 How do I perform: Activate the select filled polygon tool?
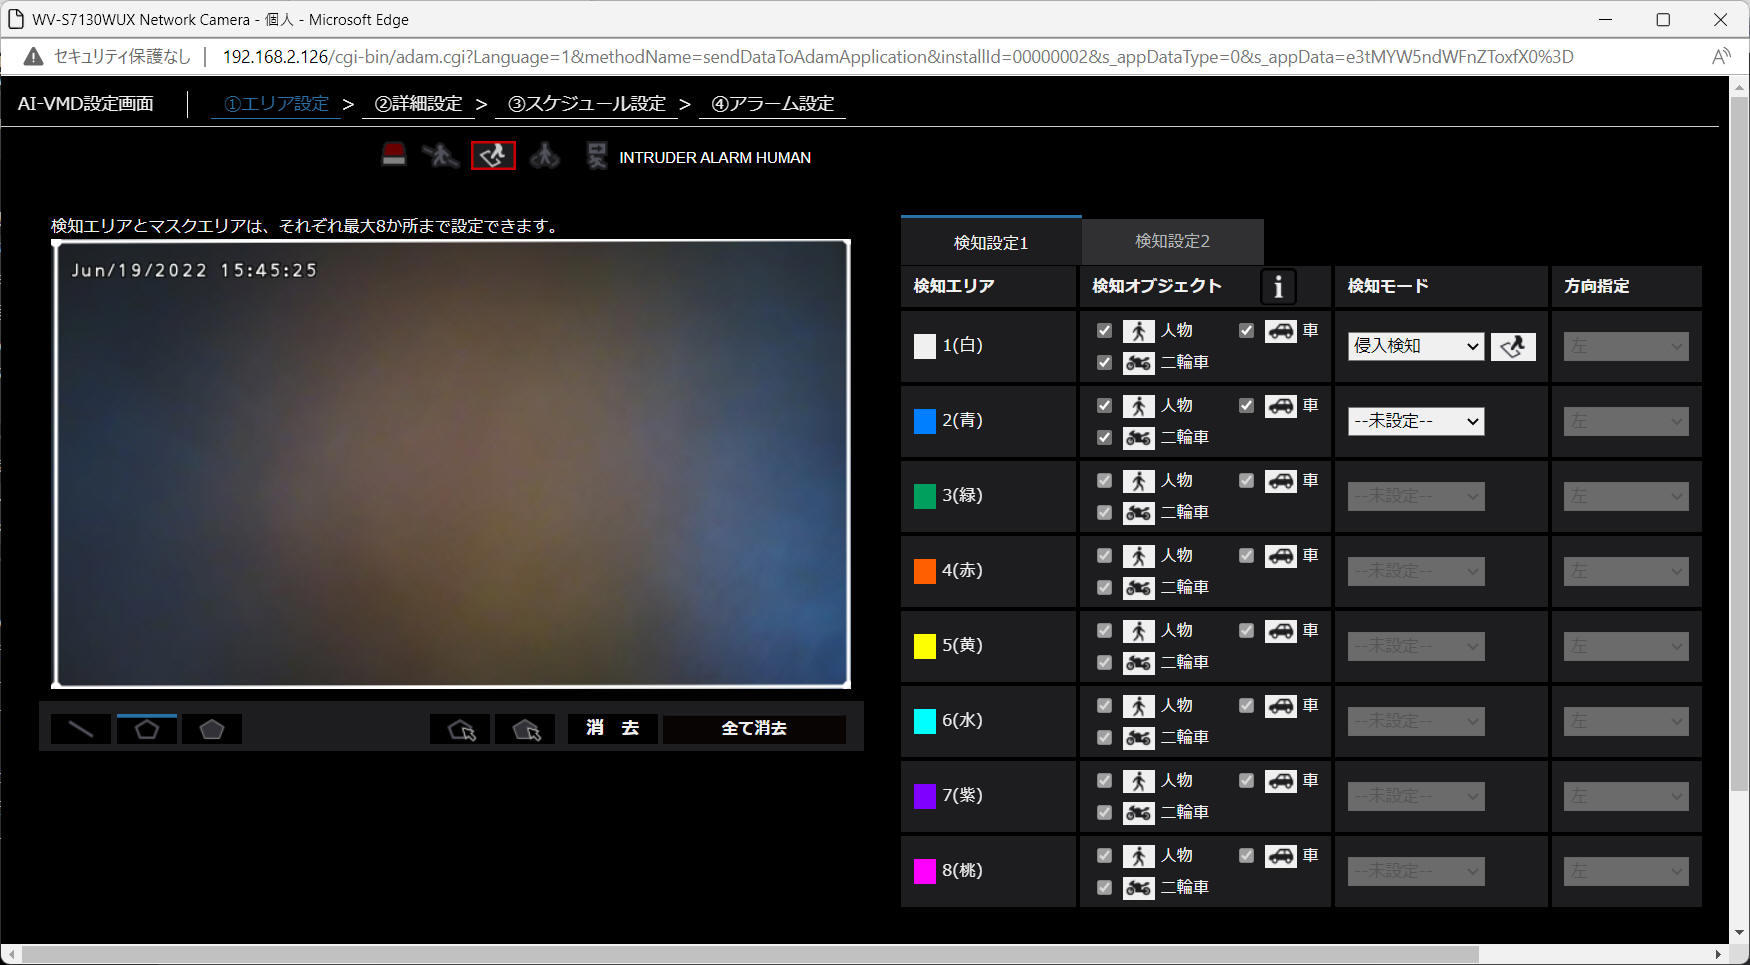[x=525, y=729]
